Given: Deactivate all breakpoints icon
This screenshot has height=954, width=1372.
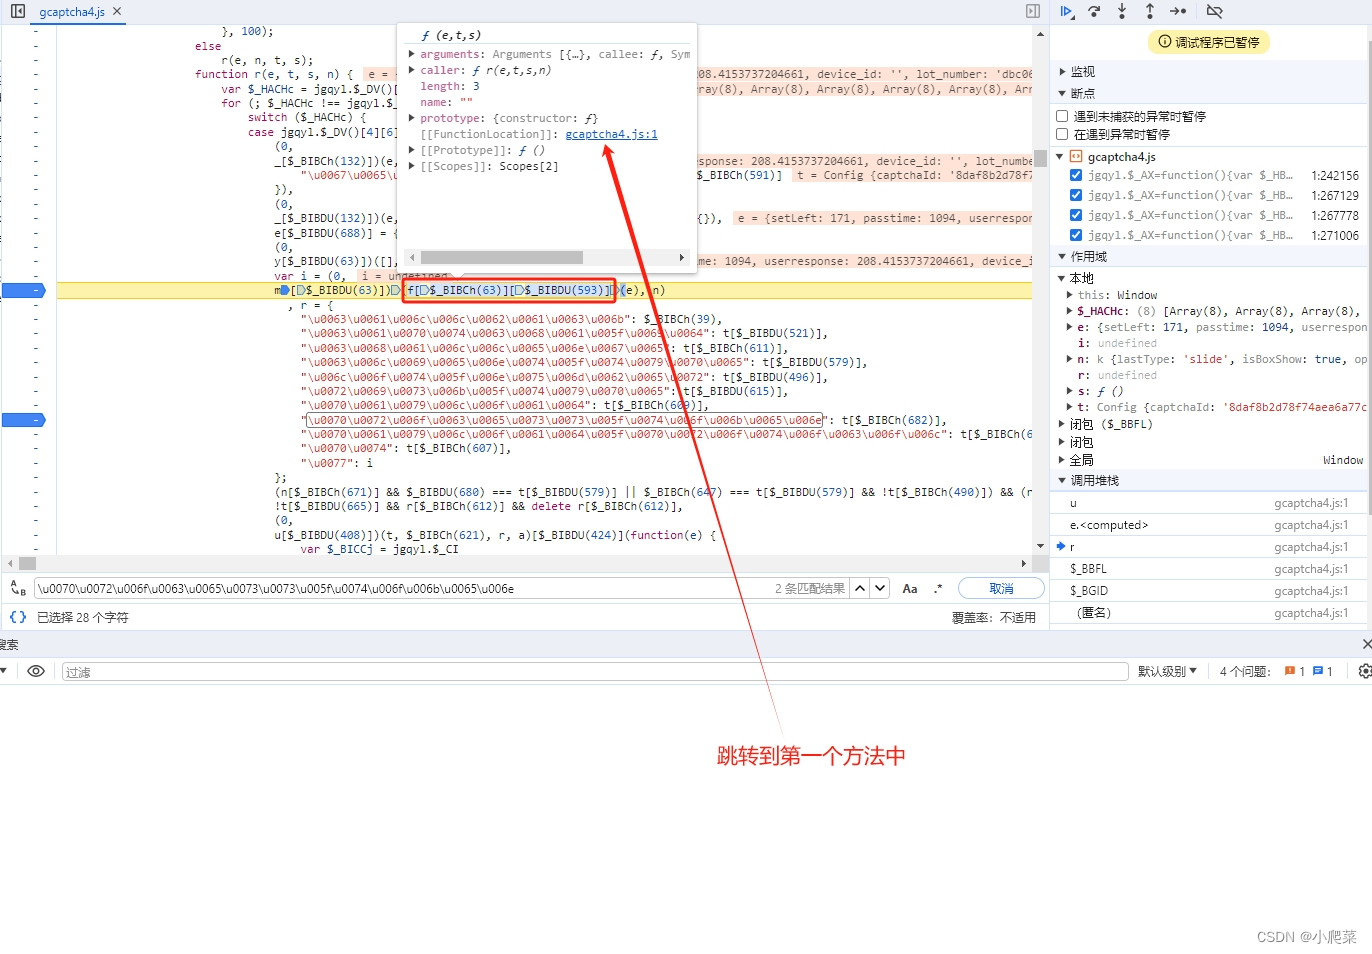Looking at the screenshot, I should pos(1214,11).
